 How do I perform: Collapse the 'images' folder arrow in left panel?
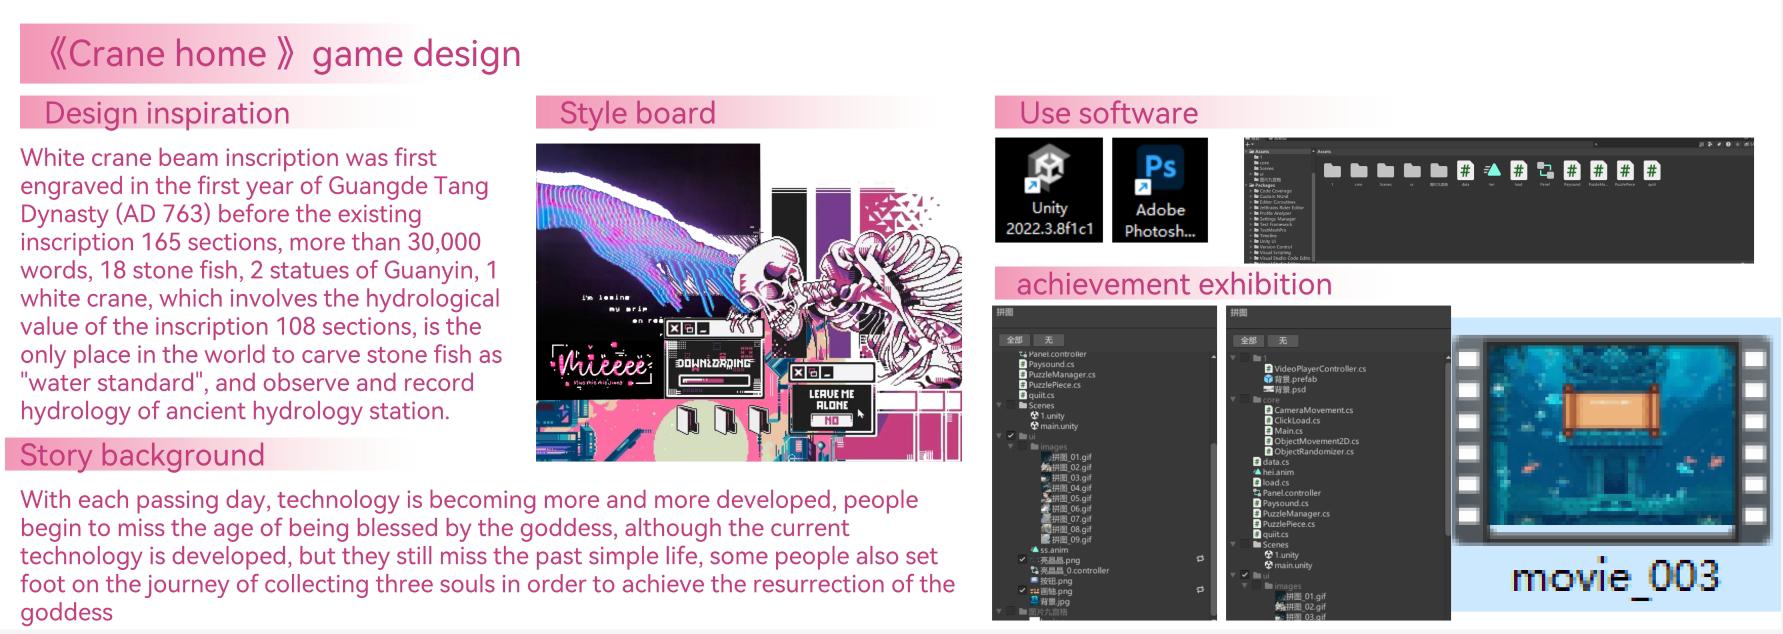coord(1011,447)
